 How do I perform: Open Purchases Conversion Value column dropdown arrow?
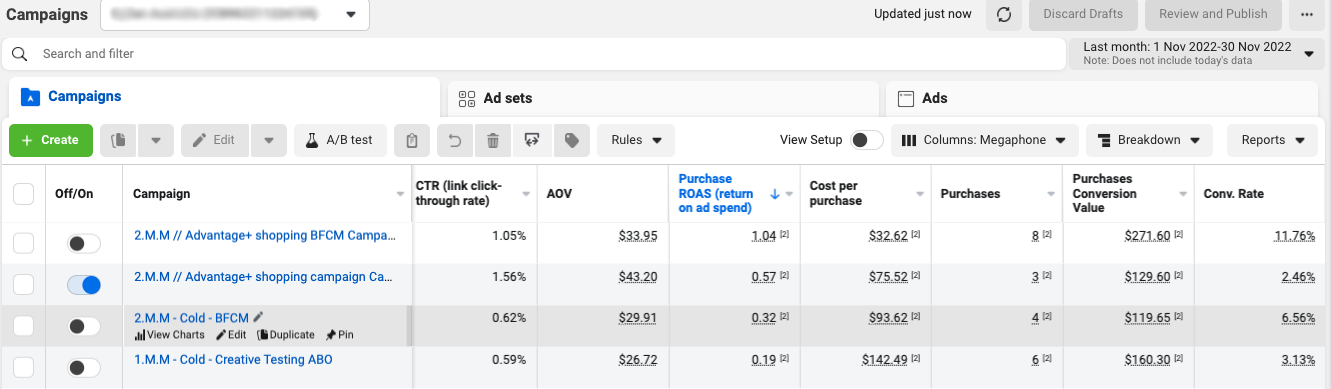tap(1183, 194)
